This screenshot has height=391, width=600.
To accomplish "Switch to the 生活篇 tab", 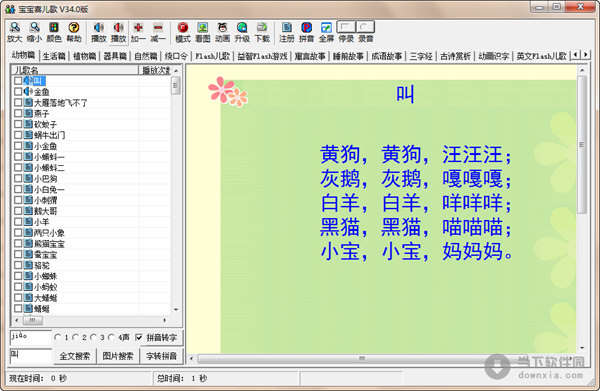I will click(x=54, y=56).
